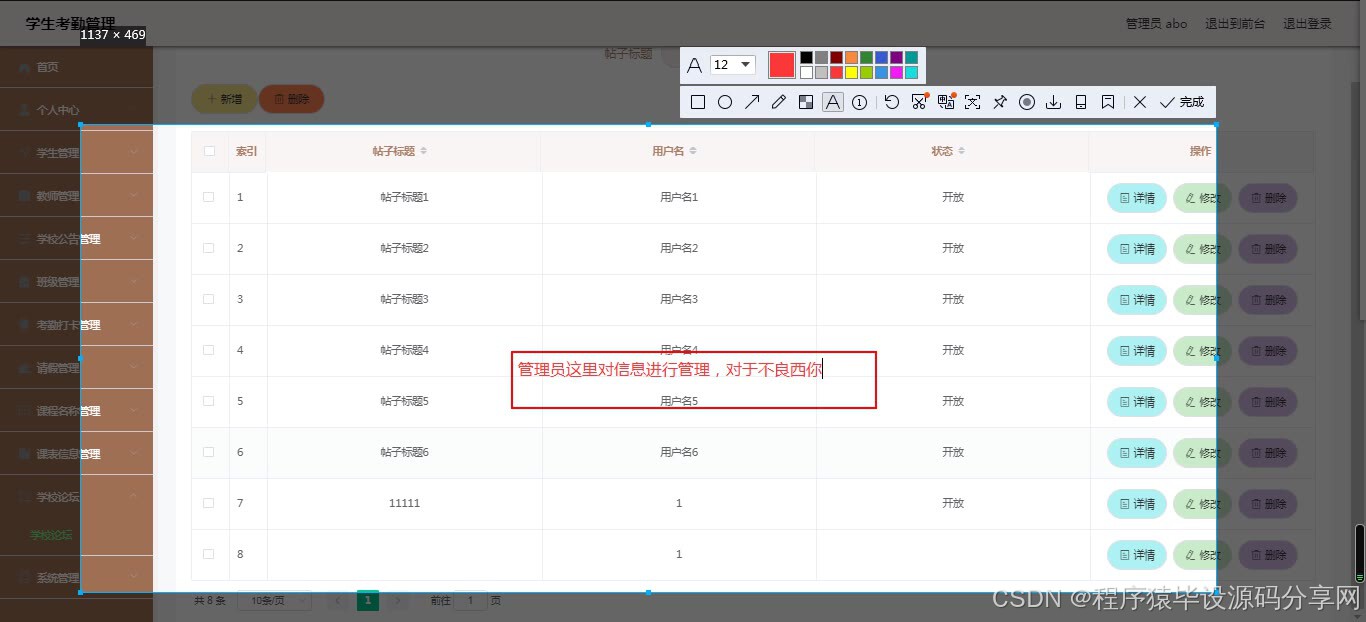Expand the 学生管理 sidebar menu
This screenshot has width=1366, height=622.
point(76,153)
